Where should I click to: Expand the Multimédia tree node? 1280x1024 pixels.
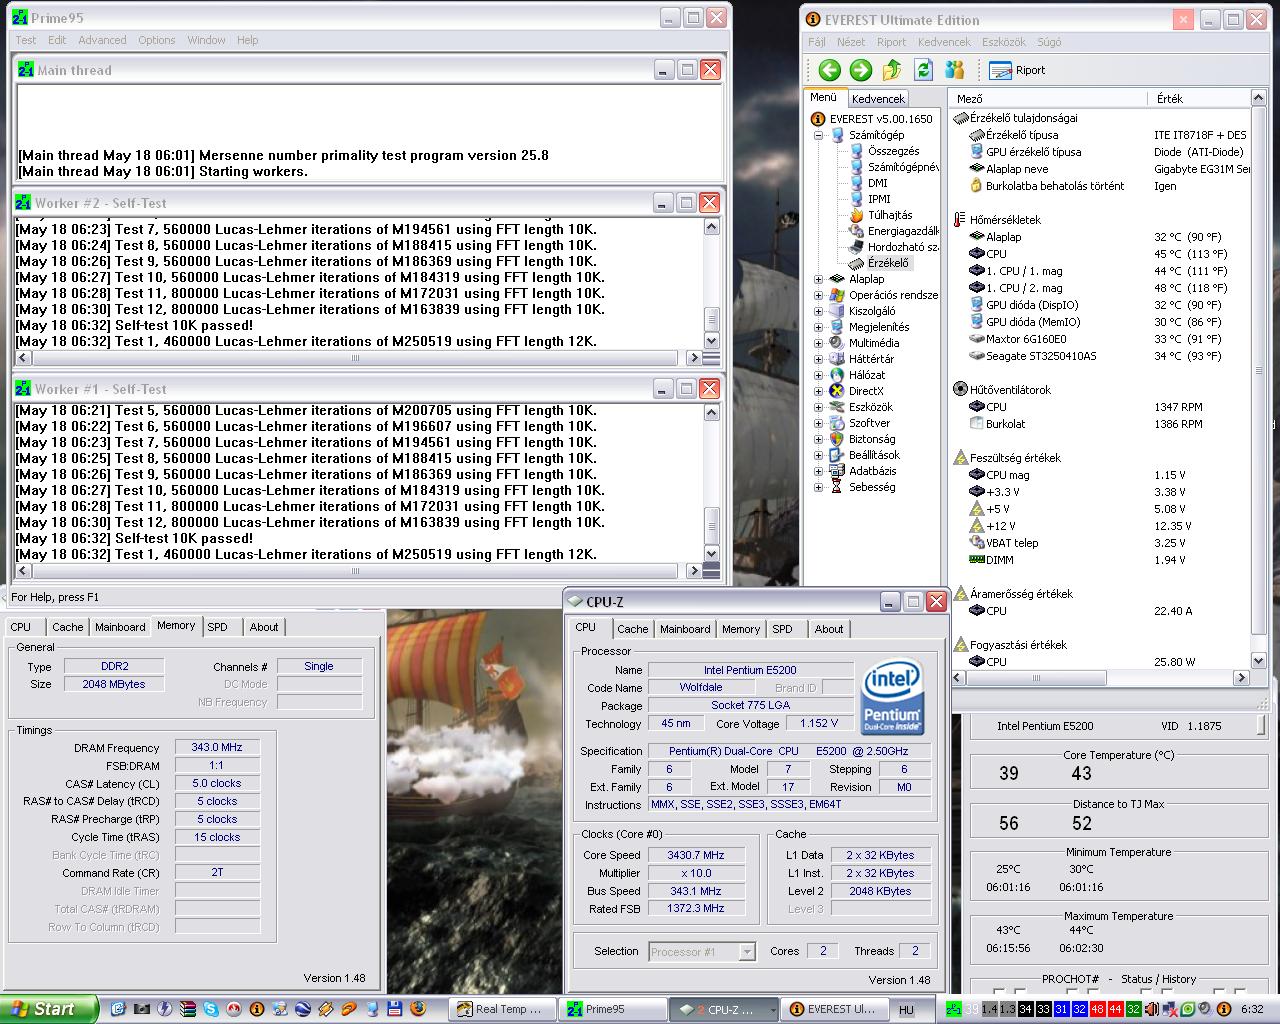(818, 343)
